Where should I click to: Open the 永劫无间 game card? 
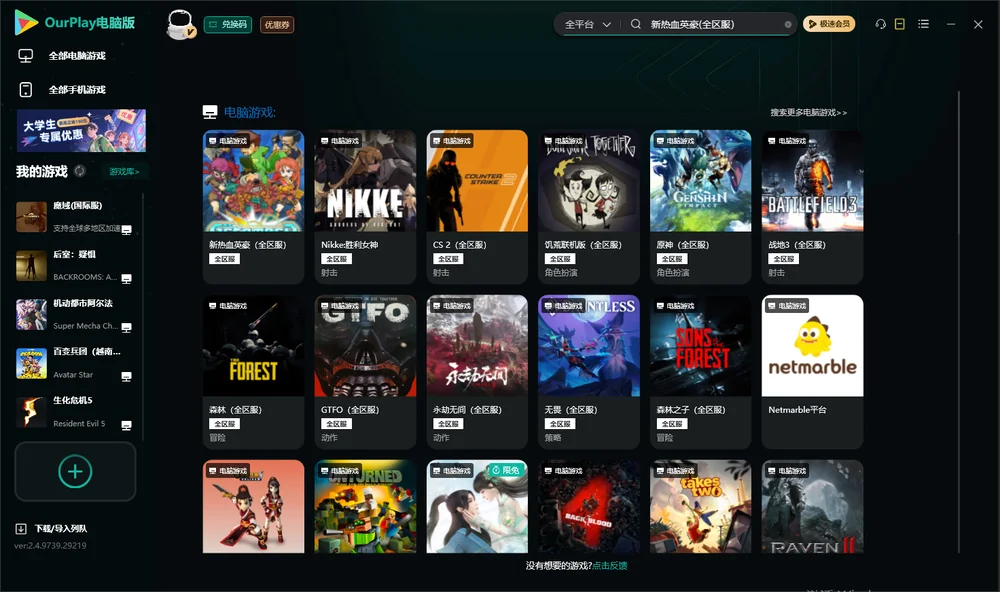[x=477, y=372]
